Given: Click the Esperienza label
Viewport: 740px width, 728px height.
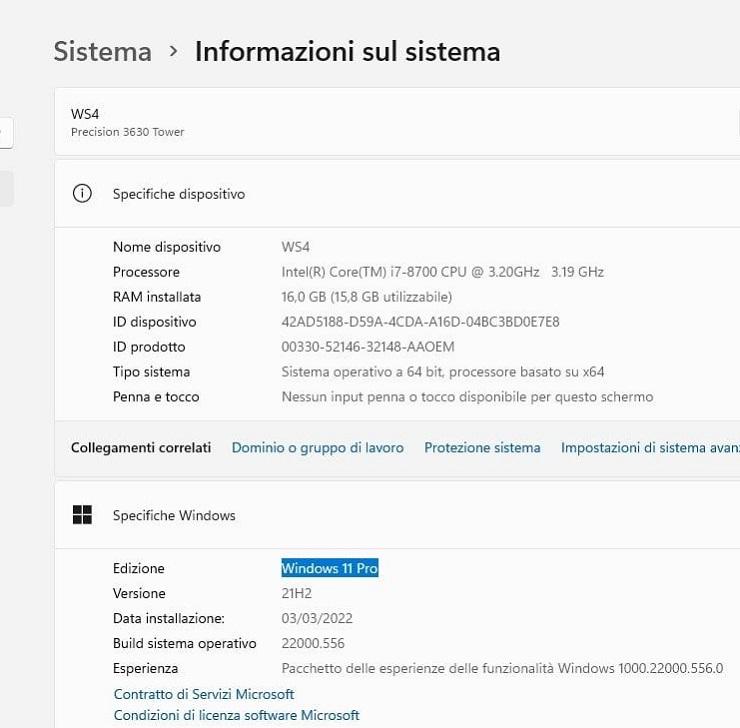Looking at the screenshot, I should pos(145,668).
